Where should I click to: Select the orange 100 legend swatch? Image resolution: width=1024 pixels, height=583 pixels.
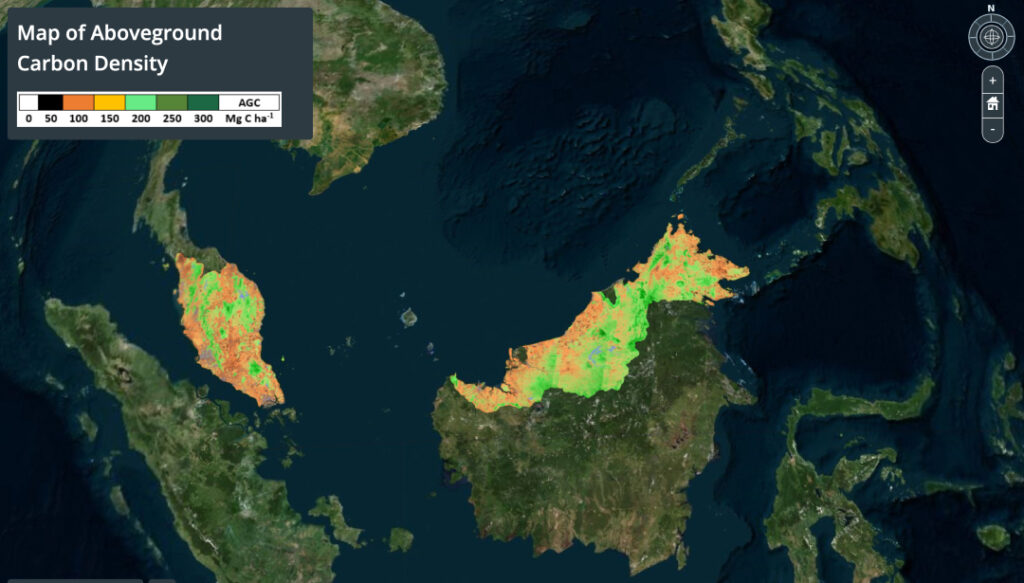point(79,102)
